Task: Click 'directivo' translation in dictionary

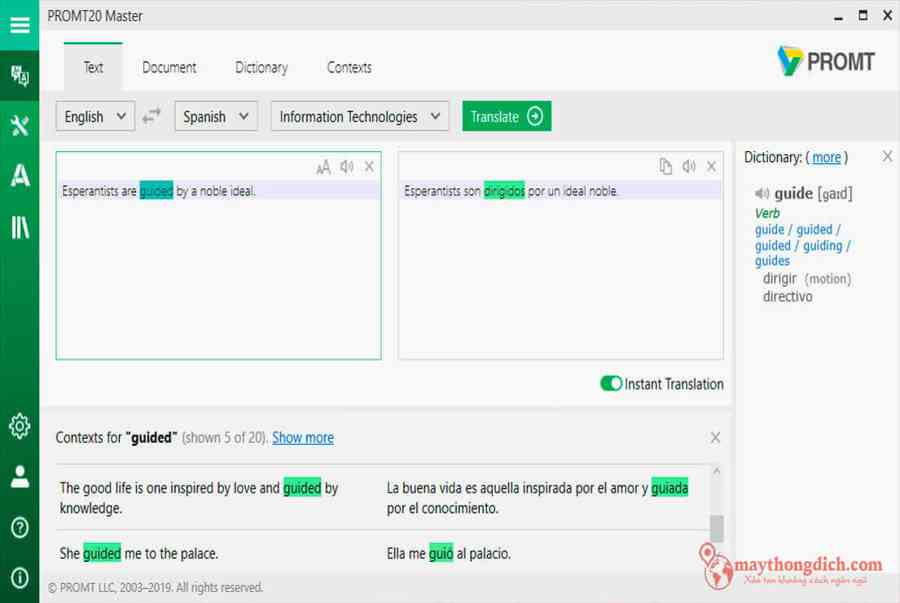Action: pos(788,297)
